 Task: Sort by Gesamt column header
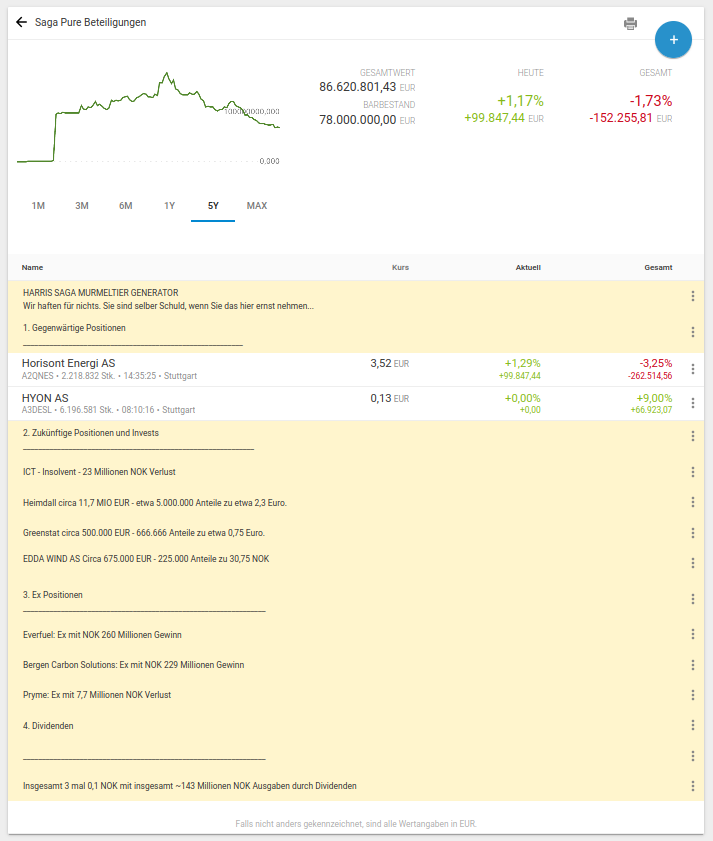658,267
